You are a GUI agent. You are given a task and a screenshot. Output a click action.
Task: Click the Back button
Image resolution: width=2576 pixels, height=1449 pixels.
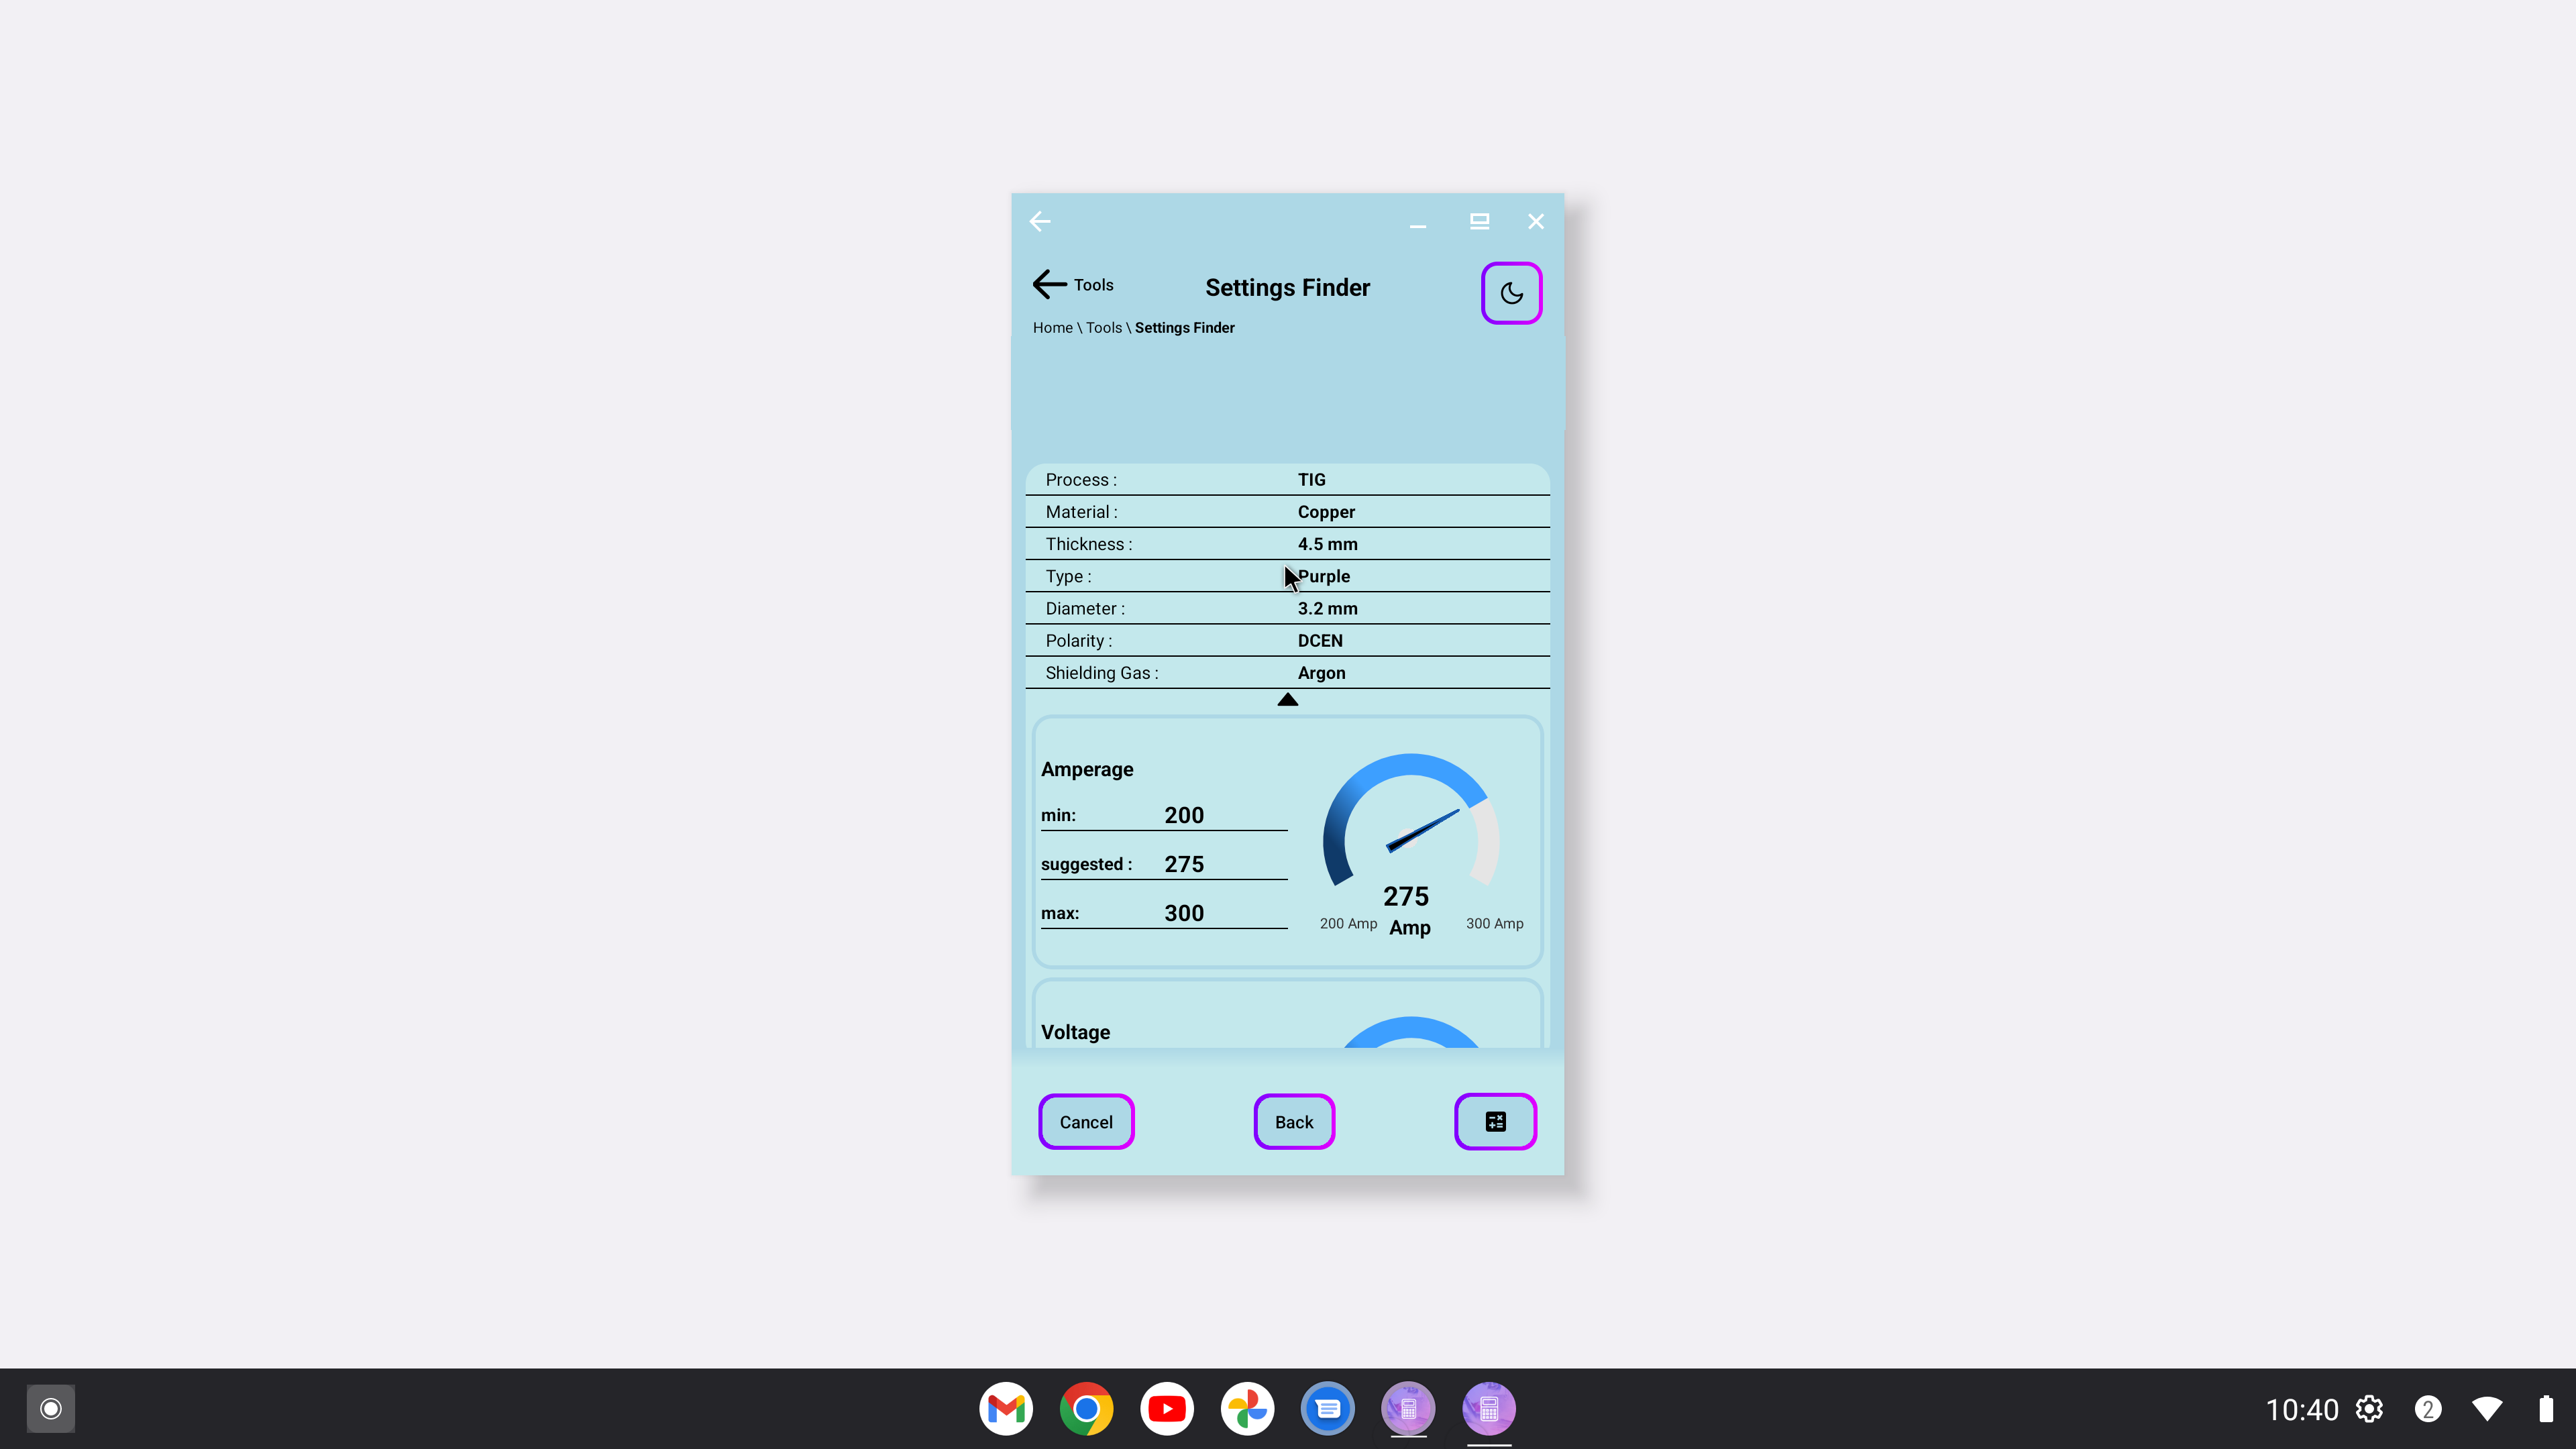tap(1294, 1122)
